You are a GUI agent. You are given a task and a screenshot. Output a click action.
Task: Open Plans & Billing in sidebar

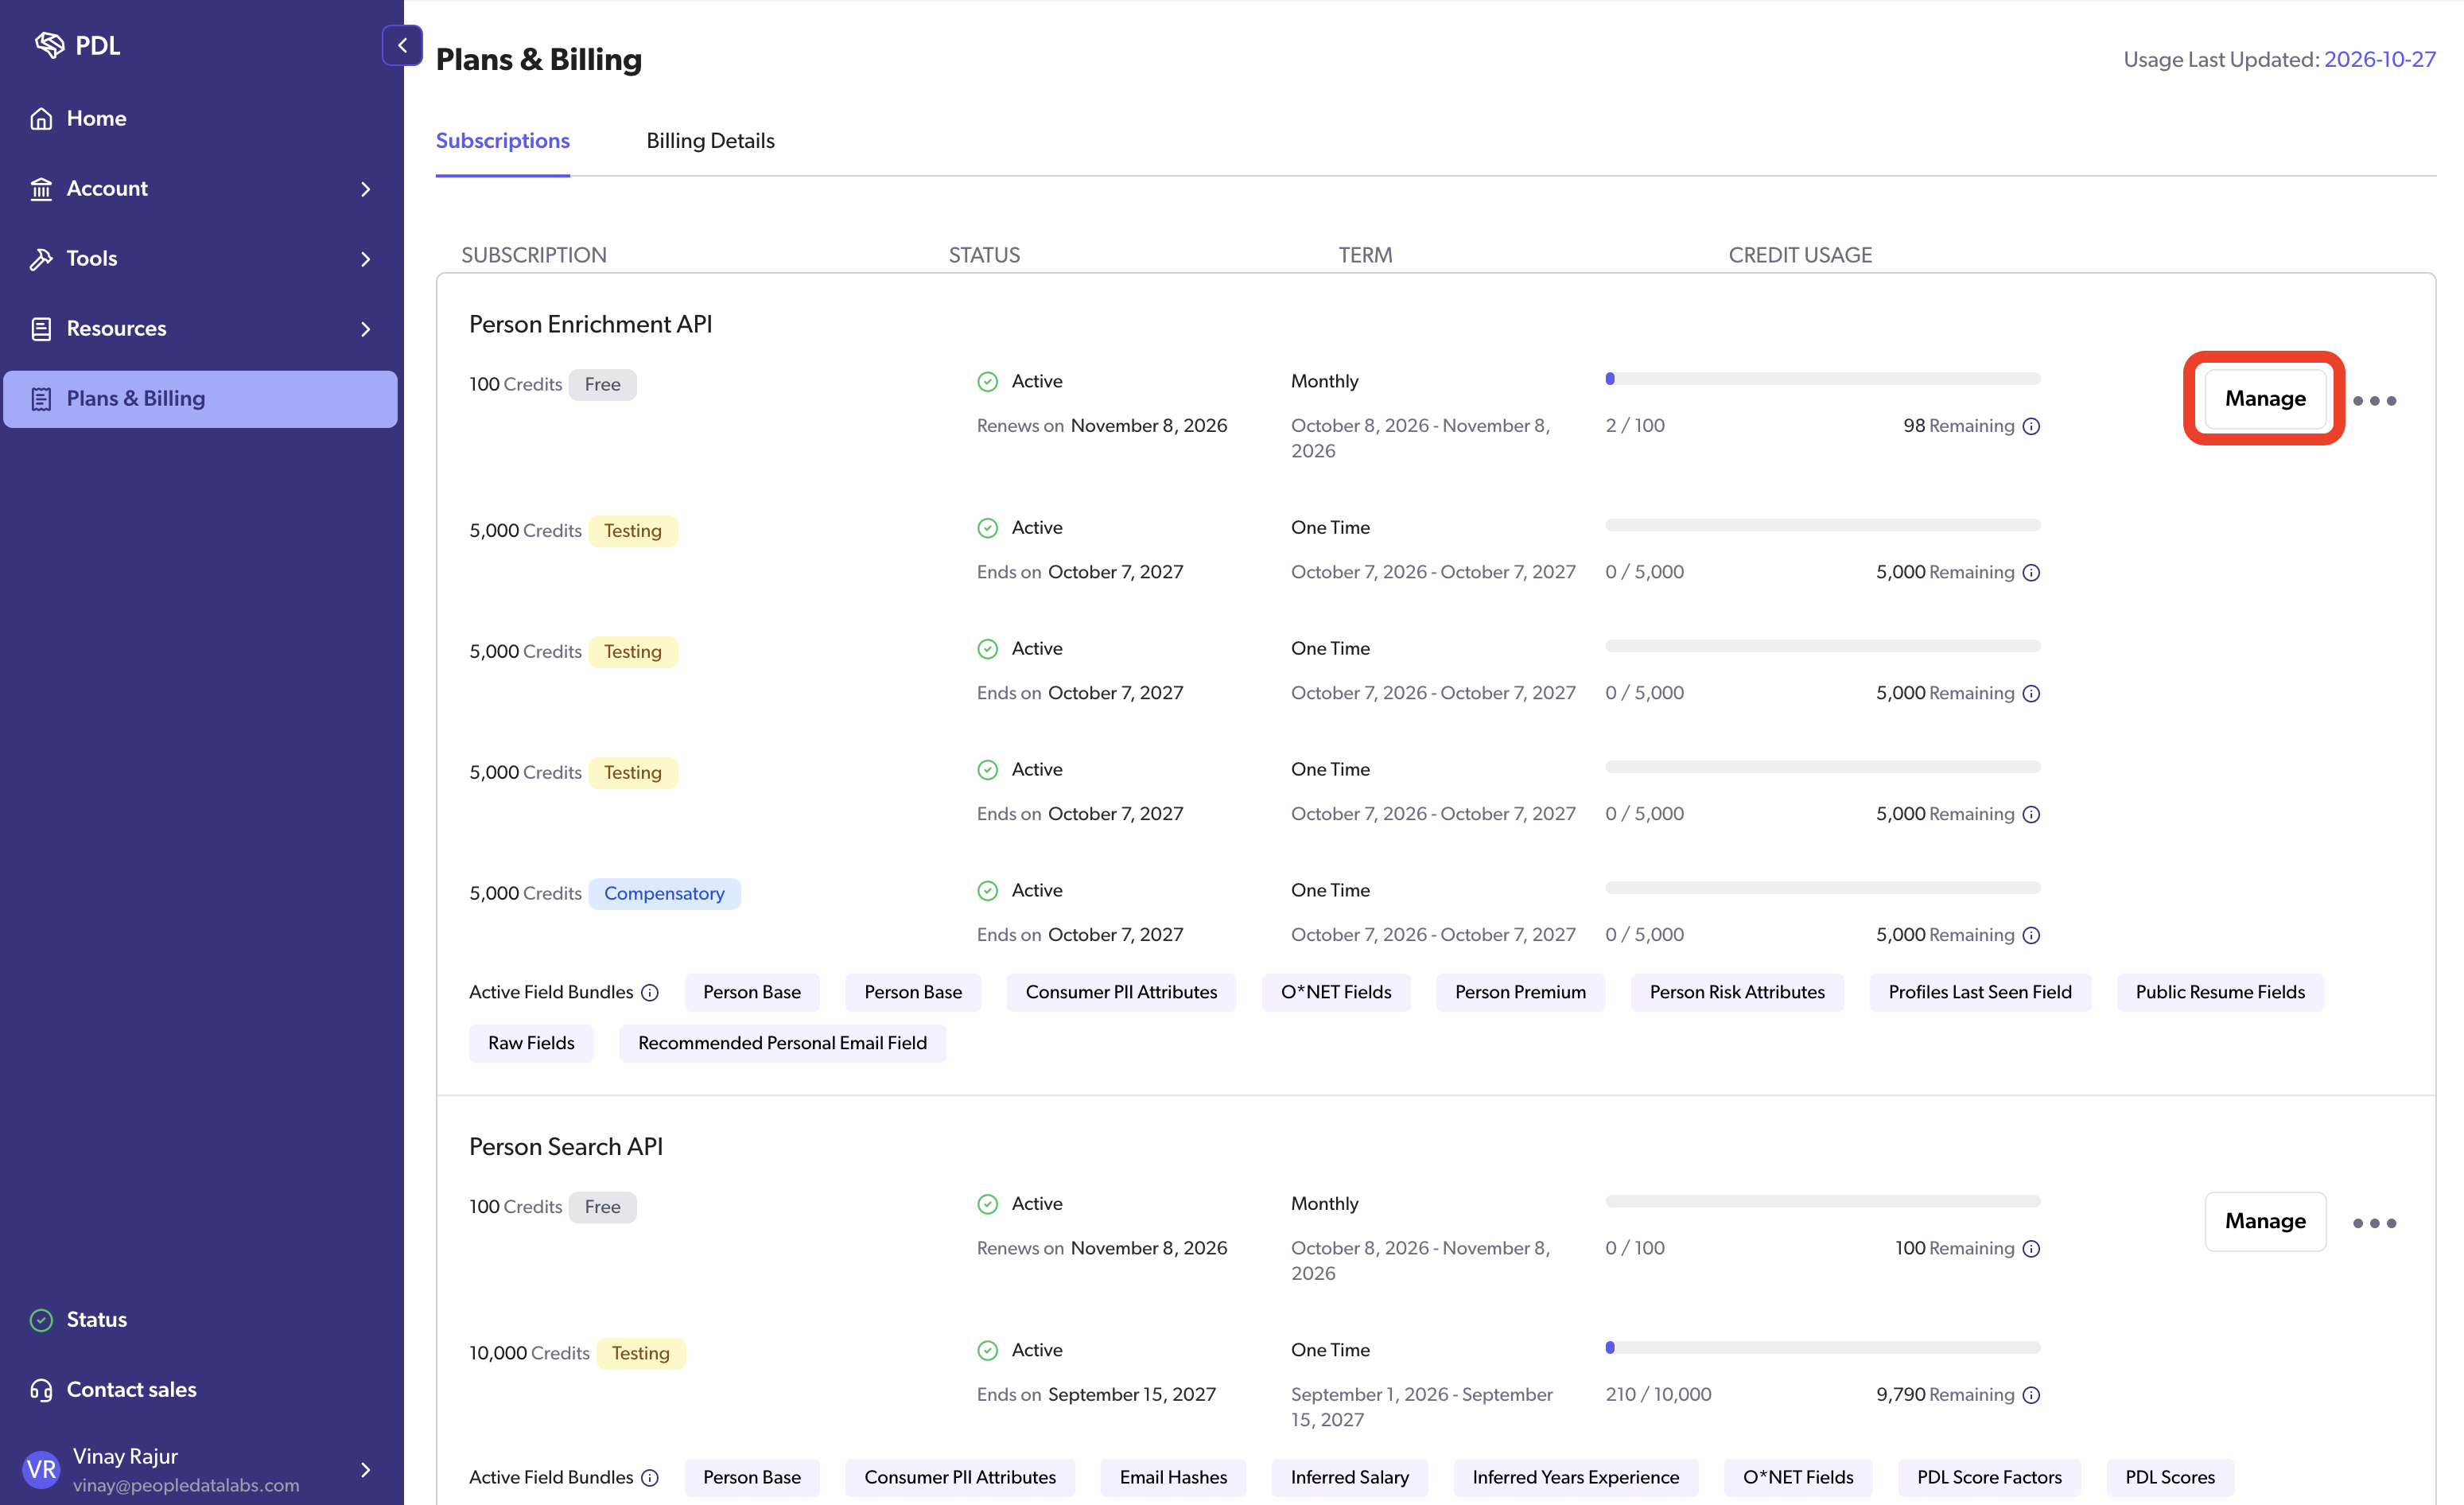point(200,399)
